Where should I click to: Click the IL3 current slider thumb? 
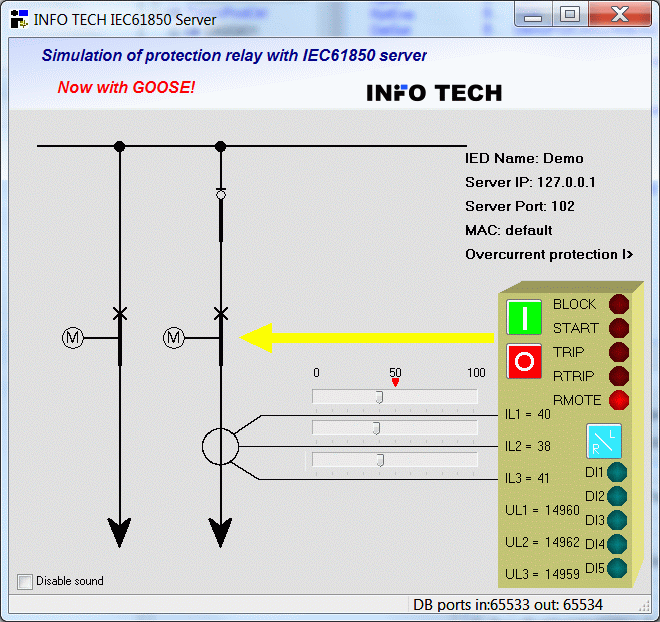pyautogui.click(x=380, y=460)
